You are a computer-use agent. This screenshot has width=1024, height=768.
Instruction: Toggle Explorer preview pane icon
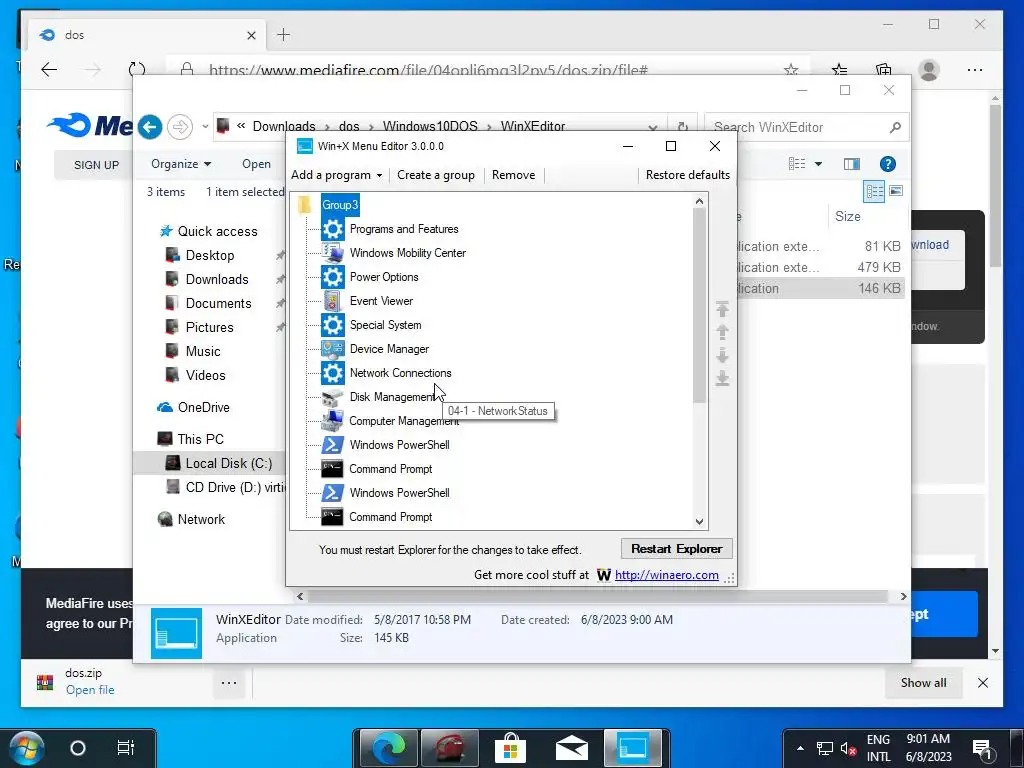coord(852,165)
